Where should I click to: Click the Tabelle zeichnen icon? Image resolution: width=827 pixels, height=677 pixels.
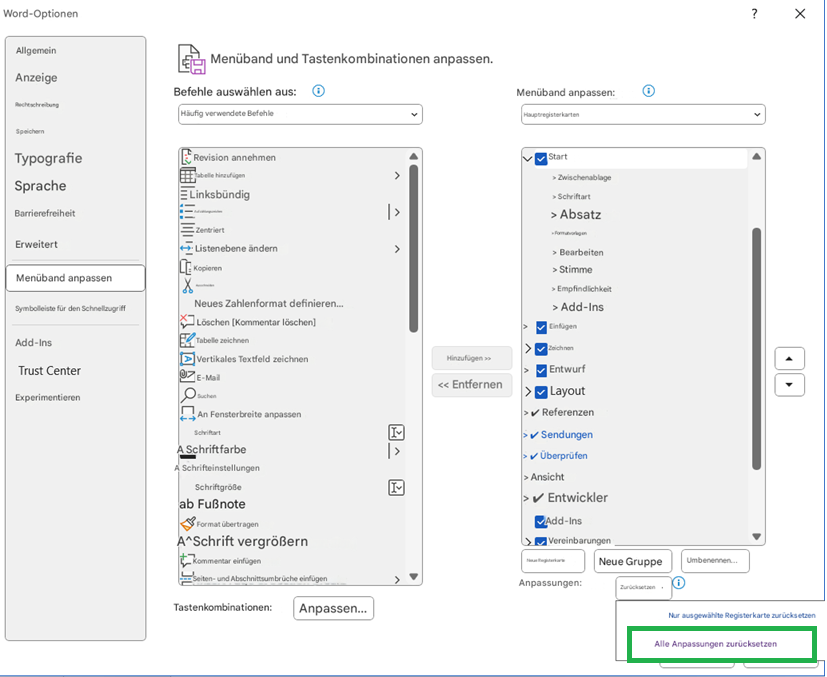[187, 340]
